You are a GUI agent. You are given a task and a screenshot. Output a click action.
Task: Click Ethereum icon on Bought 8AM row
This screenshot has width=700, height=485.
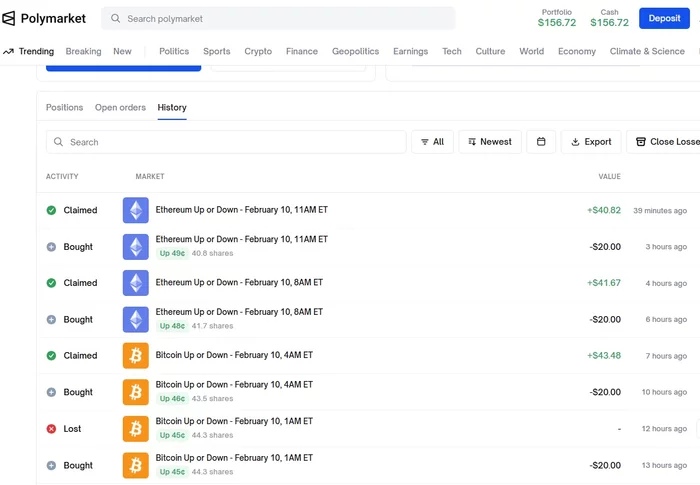point(136,320)
